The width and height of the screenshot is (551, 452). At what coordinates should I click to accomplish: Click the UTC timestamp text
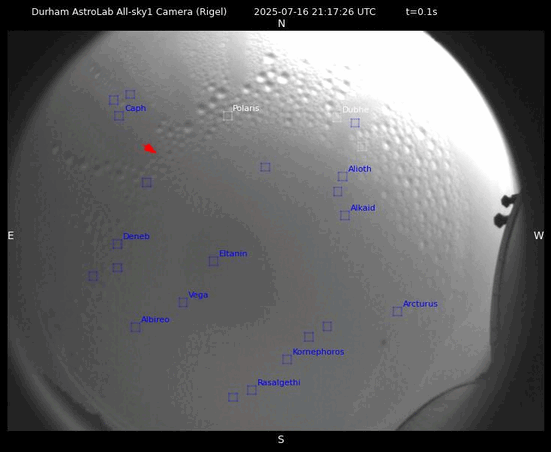(315, 12)
